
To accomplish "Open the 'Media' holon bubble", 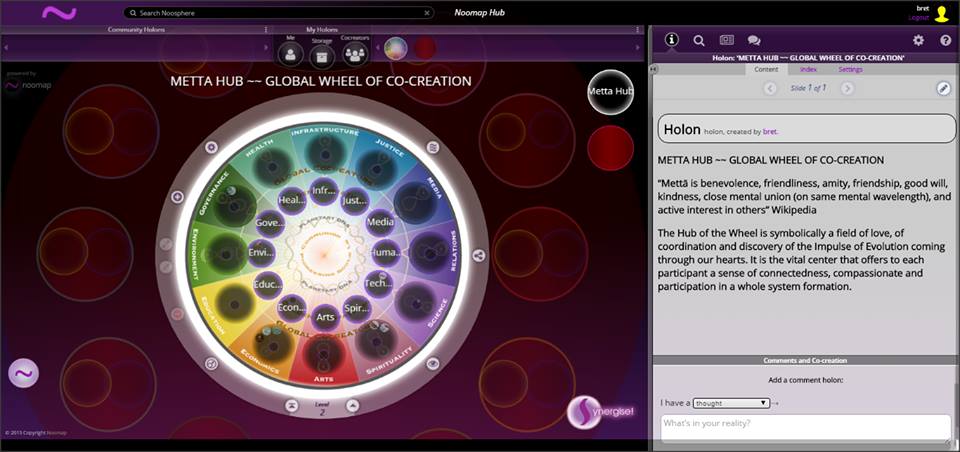I will pyautogui.click(x=380, y=222).
